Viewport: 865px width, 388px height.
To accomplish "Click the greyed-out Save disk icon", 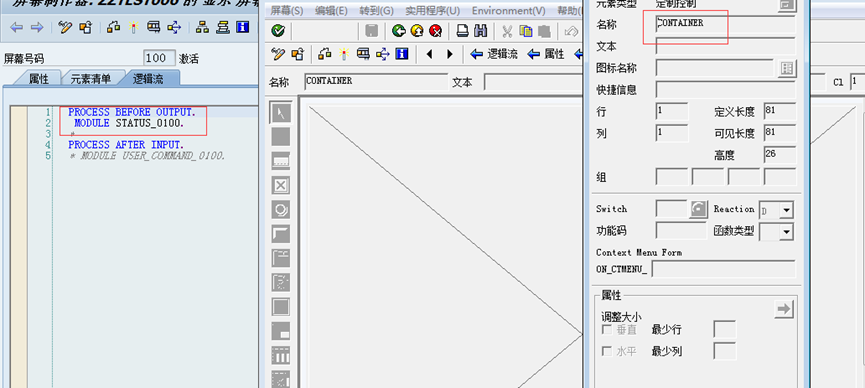I will [x=372, y=31].
